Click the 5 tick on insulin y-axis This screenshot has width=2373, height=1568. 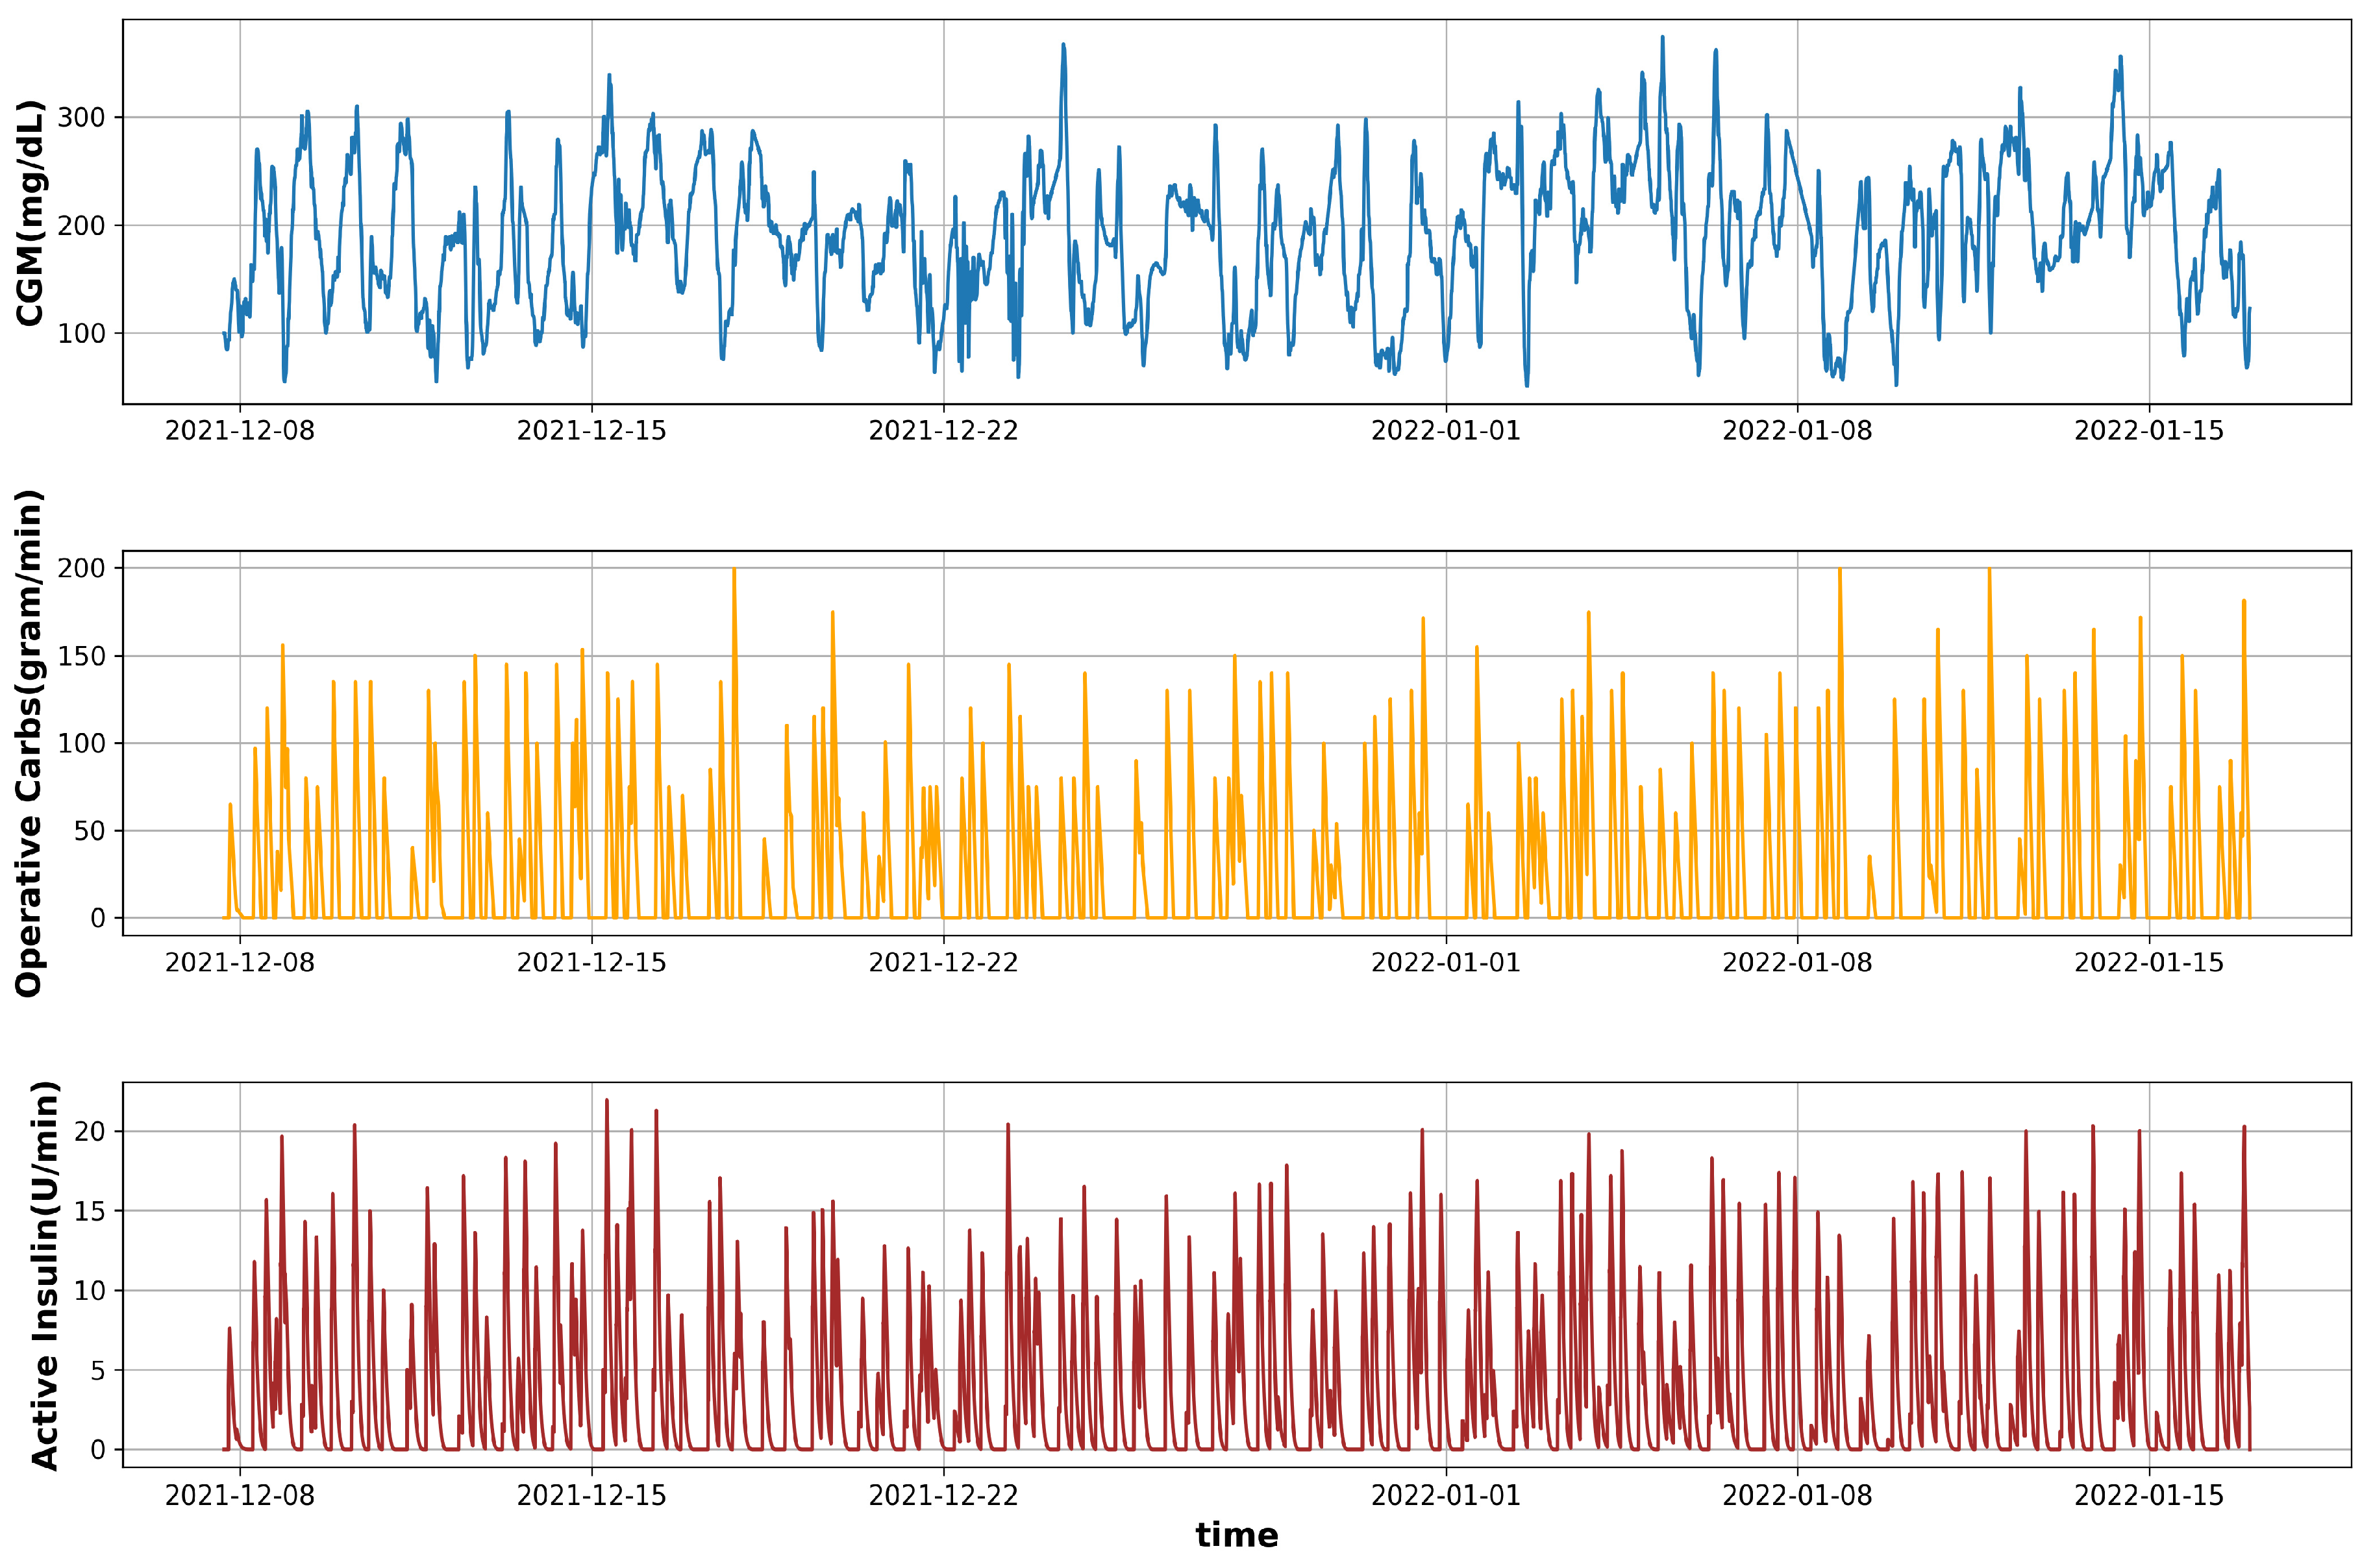97,1371
